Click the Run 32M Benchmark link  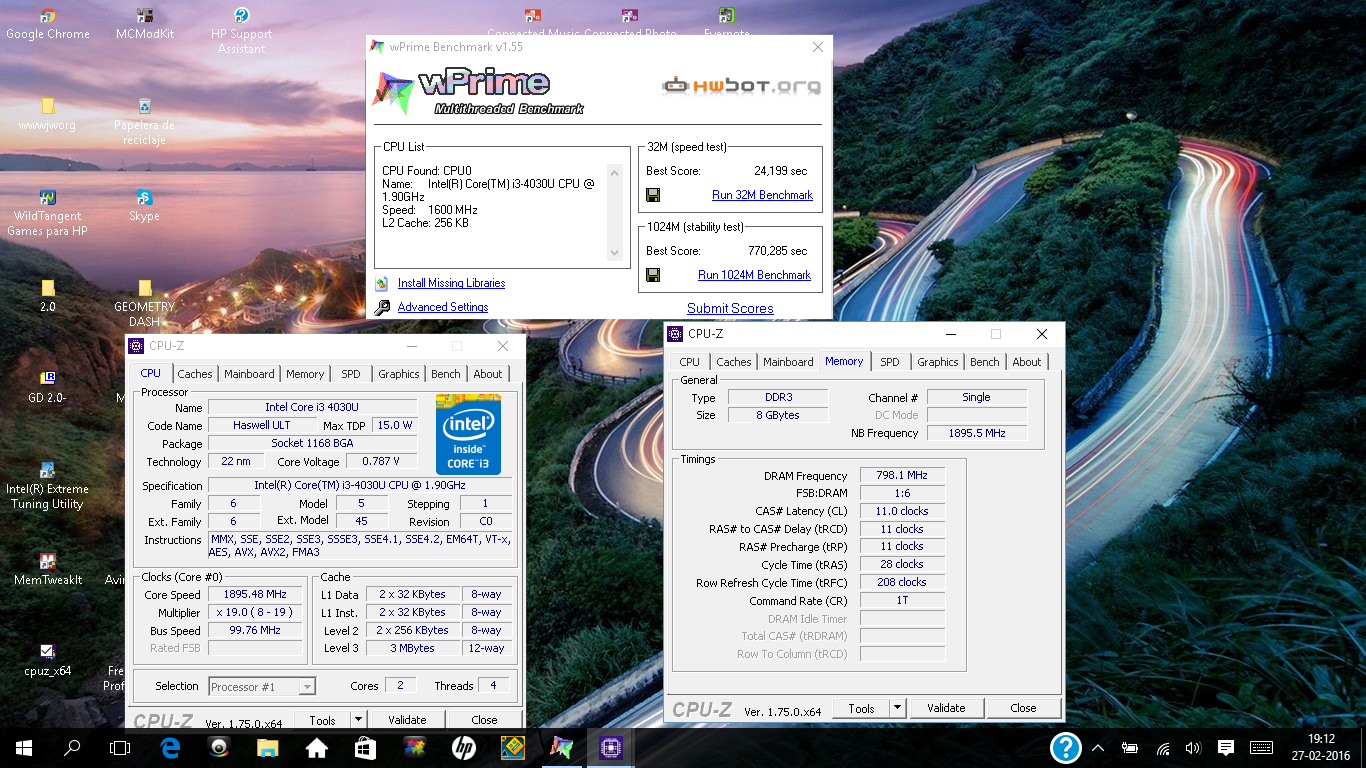tap(762, 195)
